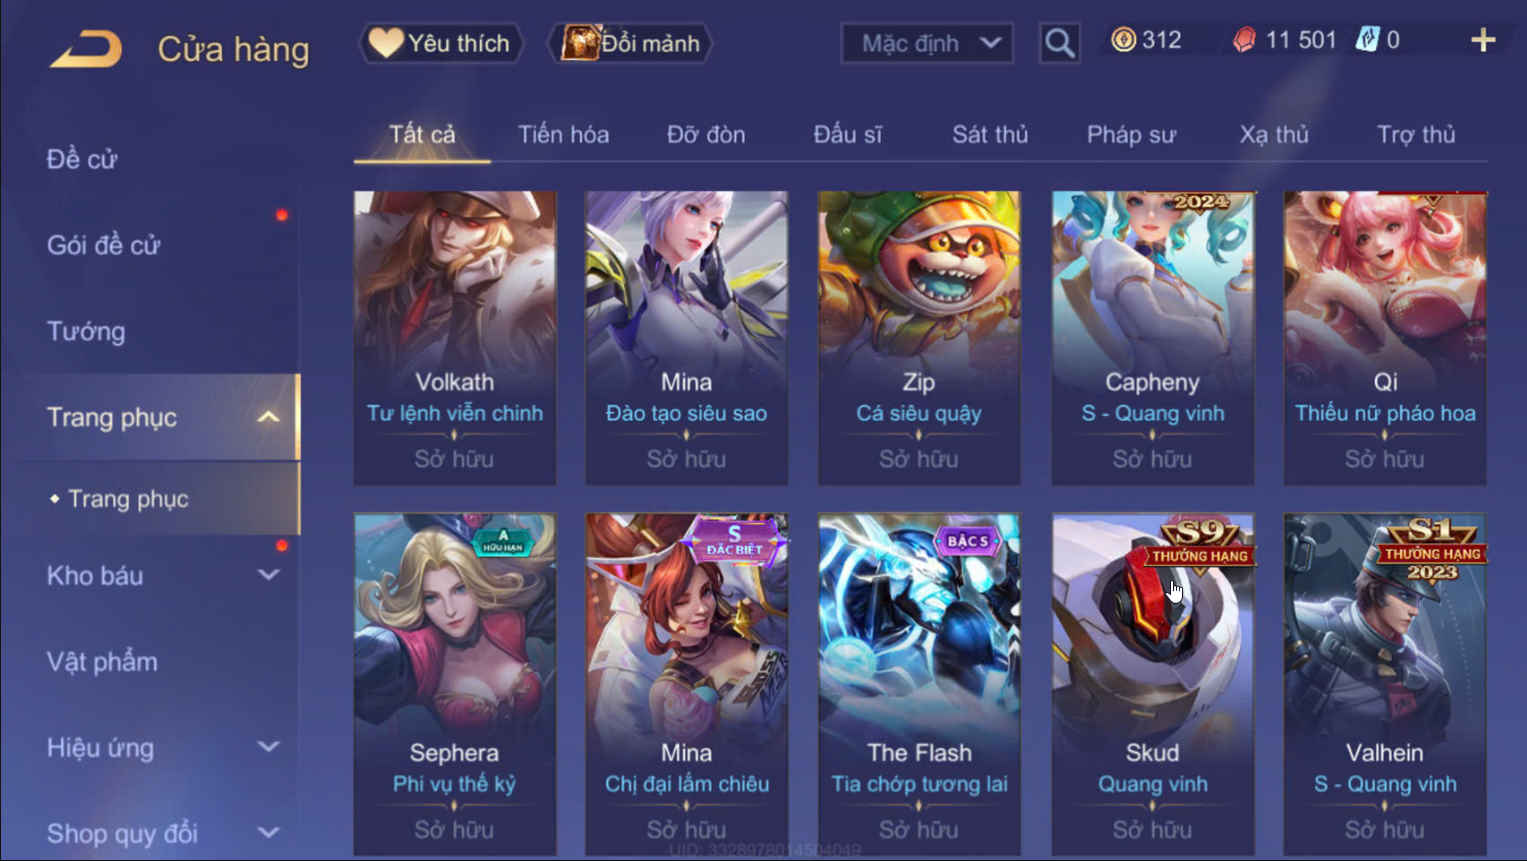The image size is (1527, 861).
Task: Open Tướng in the sidebar
Action: tap(86, 331)
